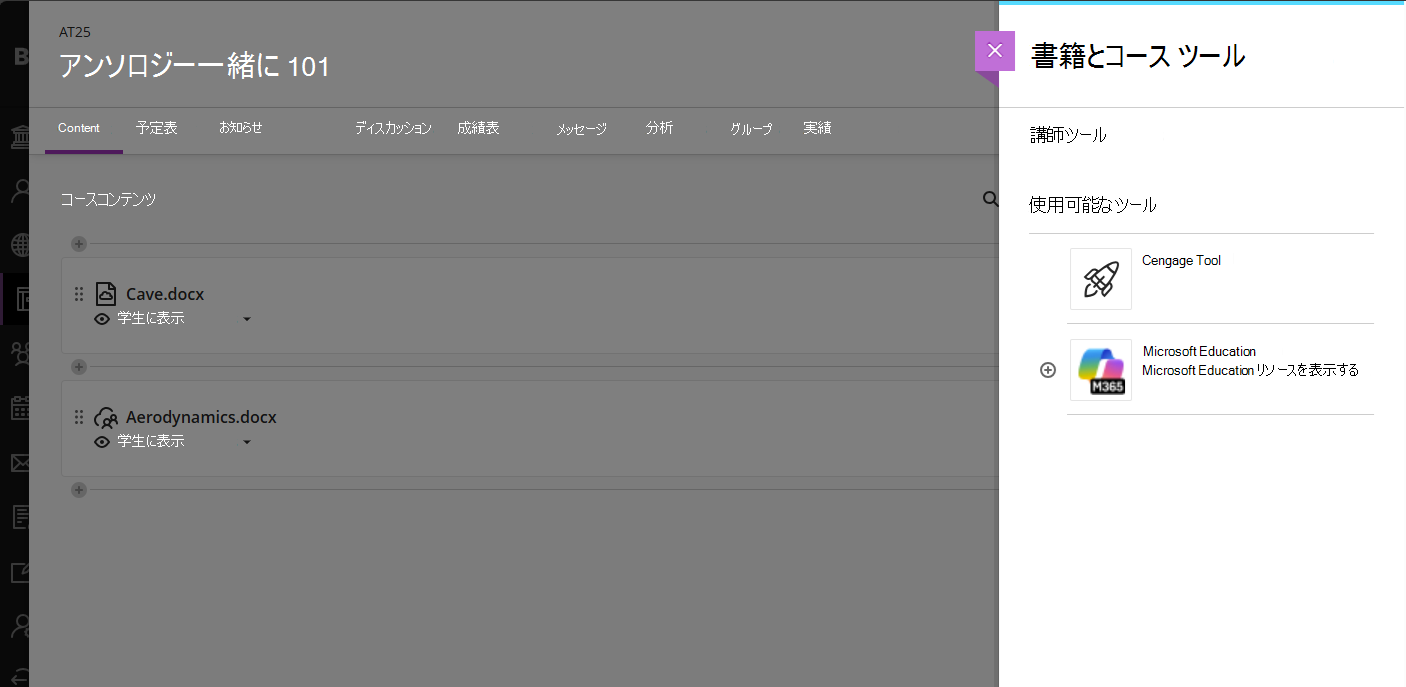Screen dimensions: 1406x687
Task: Close the 書籍とコース ツール panel
Action: [994, 51]
